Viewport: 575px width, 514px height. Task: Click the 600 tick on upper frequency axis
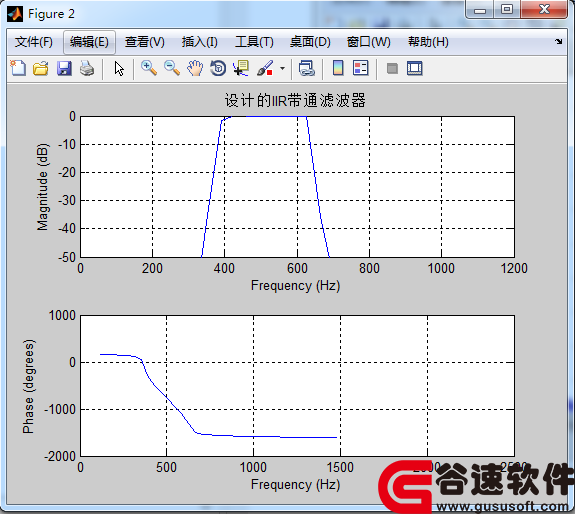[297, 268]
